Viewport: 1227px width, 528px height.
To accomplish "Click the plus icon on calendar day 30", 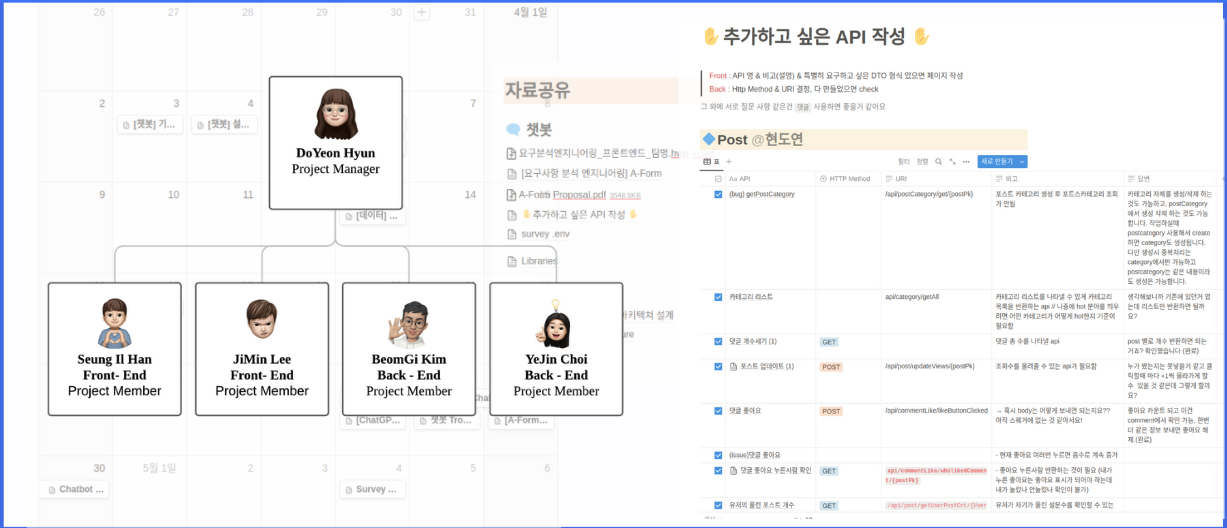I will point(421,13).
